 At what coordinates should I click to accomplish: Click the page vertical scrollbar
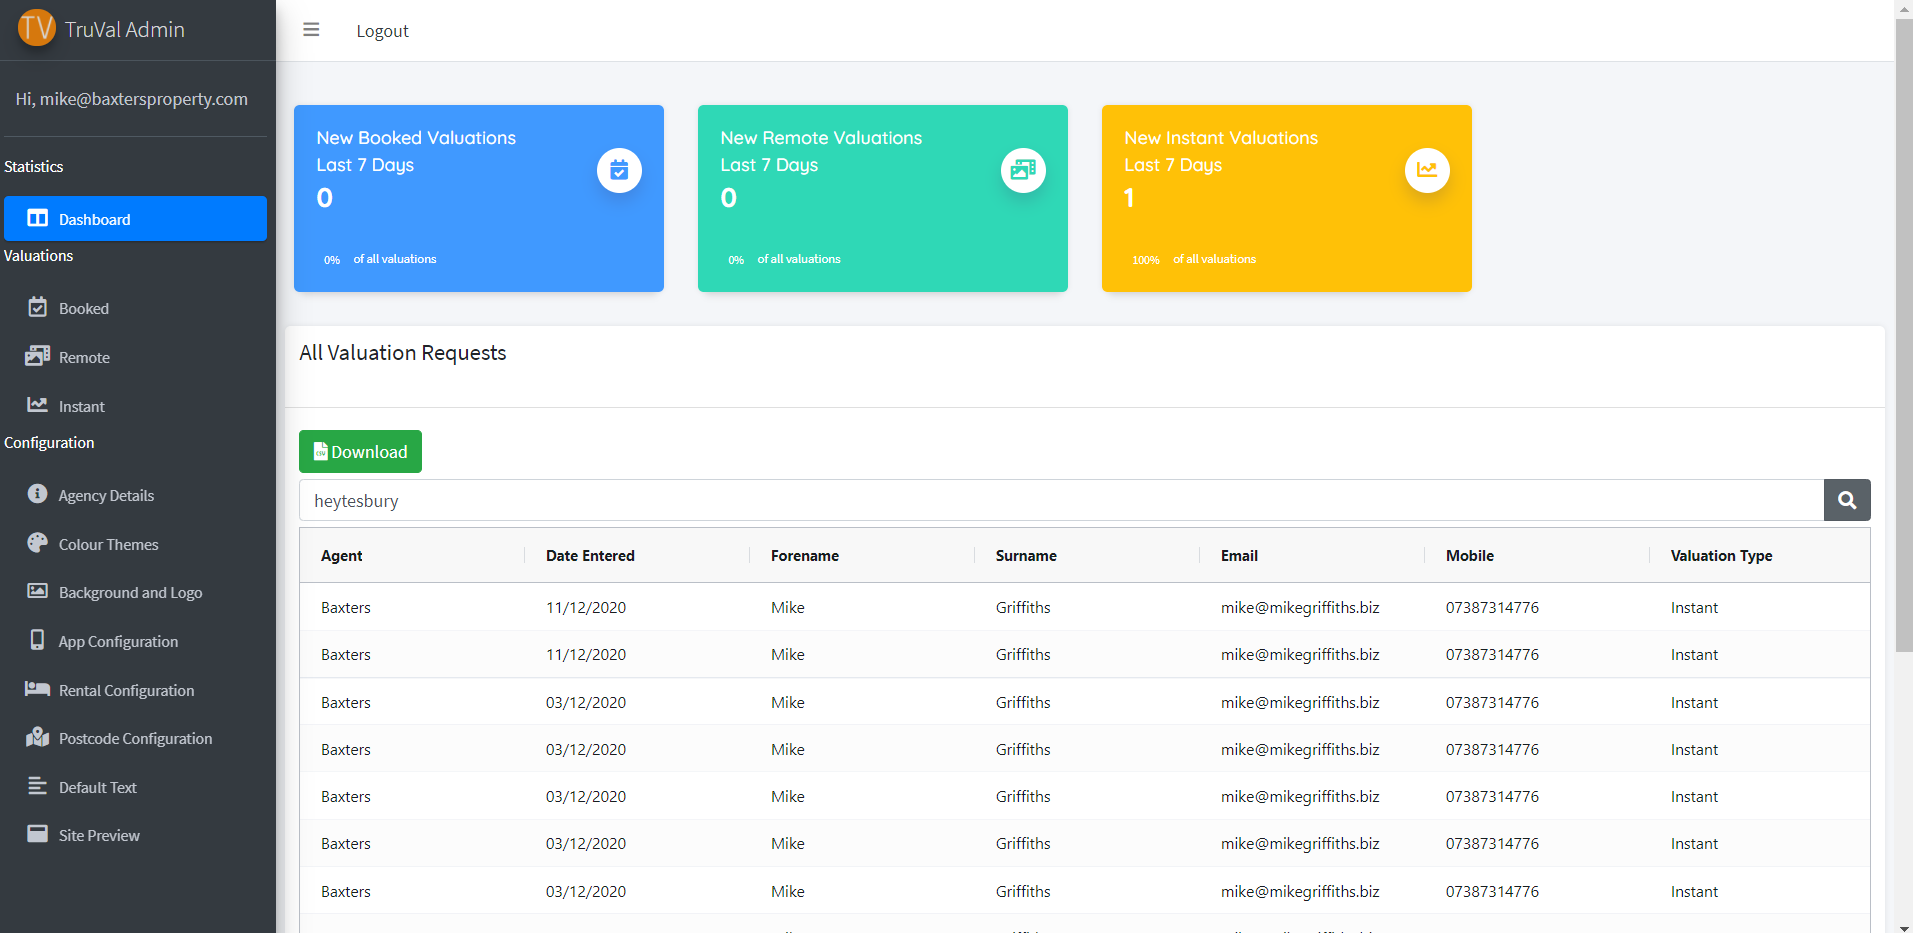pos(1903,335)
